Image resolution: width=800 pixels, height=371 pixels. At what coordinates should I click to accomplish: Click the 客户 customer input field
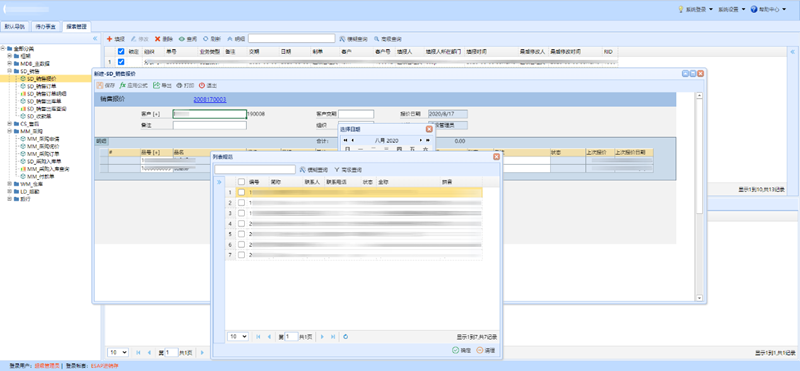(x=210, y=114)
